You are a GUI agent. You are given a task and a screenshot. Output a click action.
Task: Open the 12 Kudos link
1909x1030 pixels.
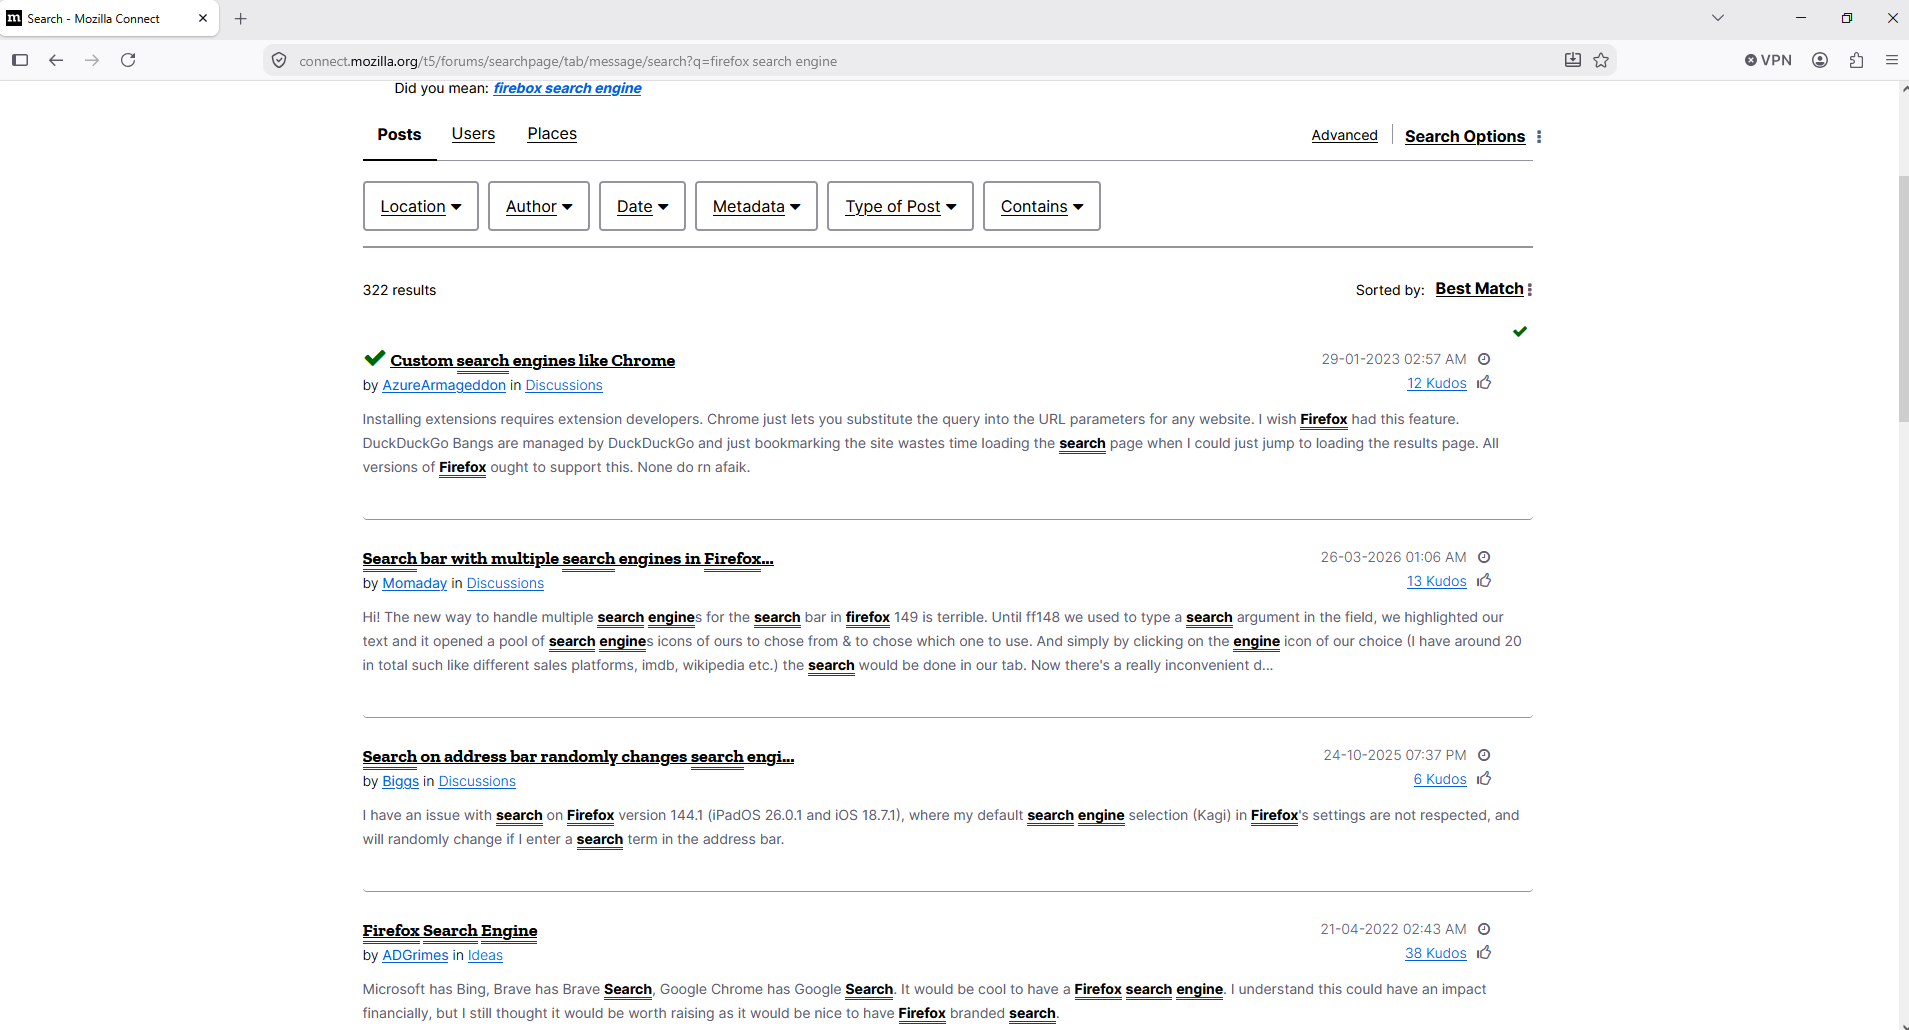click(1436, 383)
